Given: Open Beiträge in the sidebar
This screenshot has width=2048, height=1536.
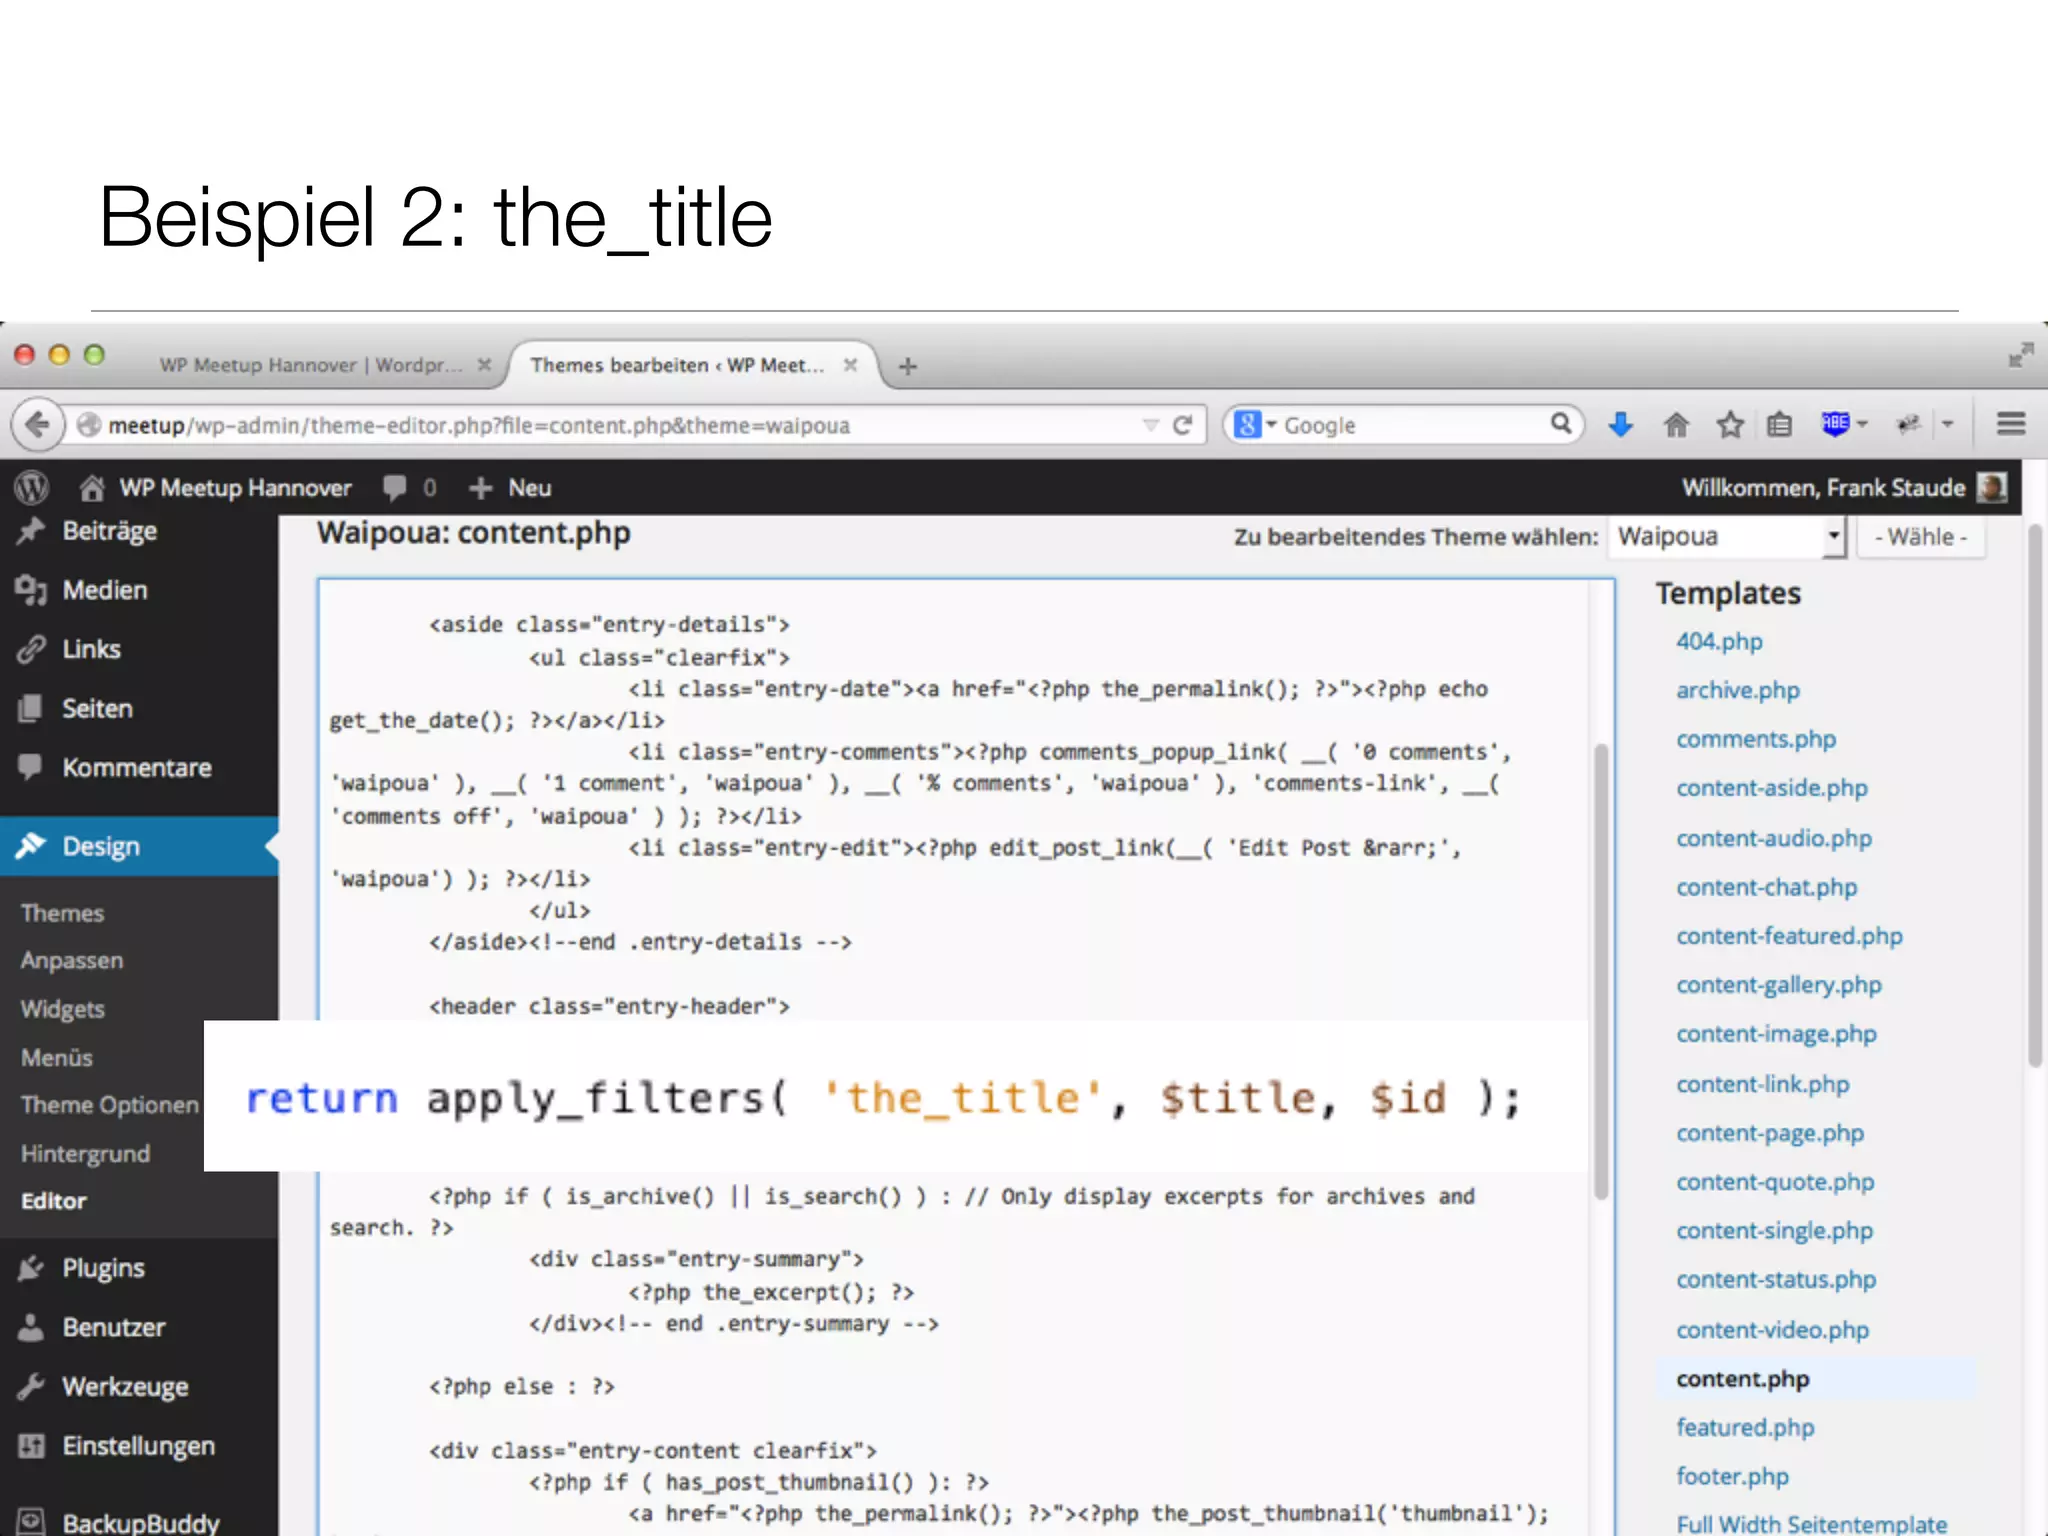Looking at the screenshot, I should point(110,531).
